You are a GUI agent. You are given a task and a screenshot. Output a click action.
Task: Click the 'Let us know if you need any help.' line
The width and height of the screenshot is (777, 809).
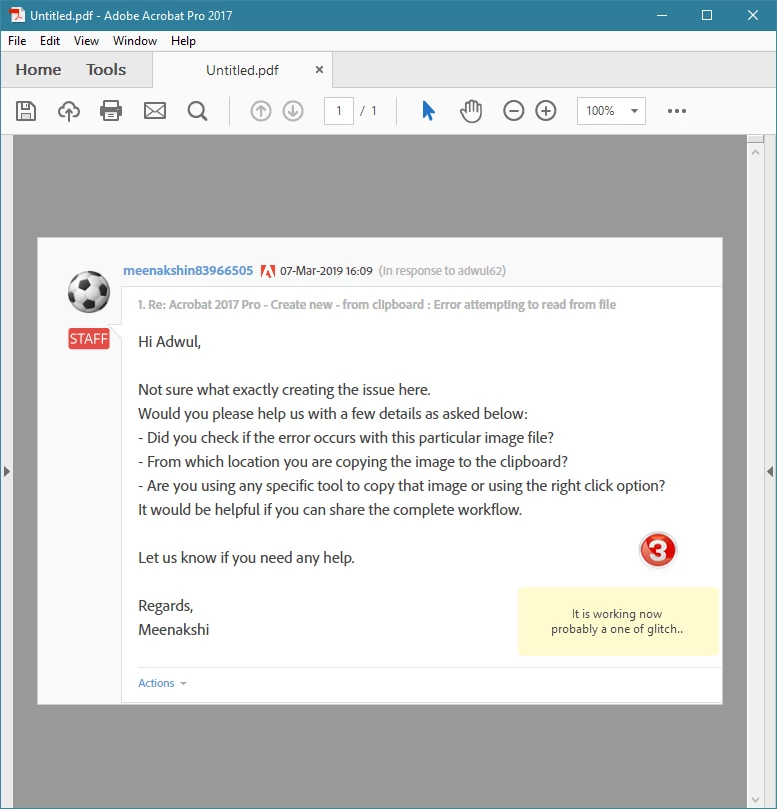point(246,558)
